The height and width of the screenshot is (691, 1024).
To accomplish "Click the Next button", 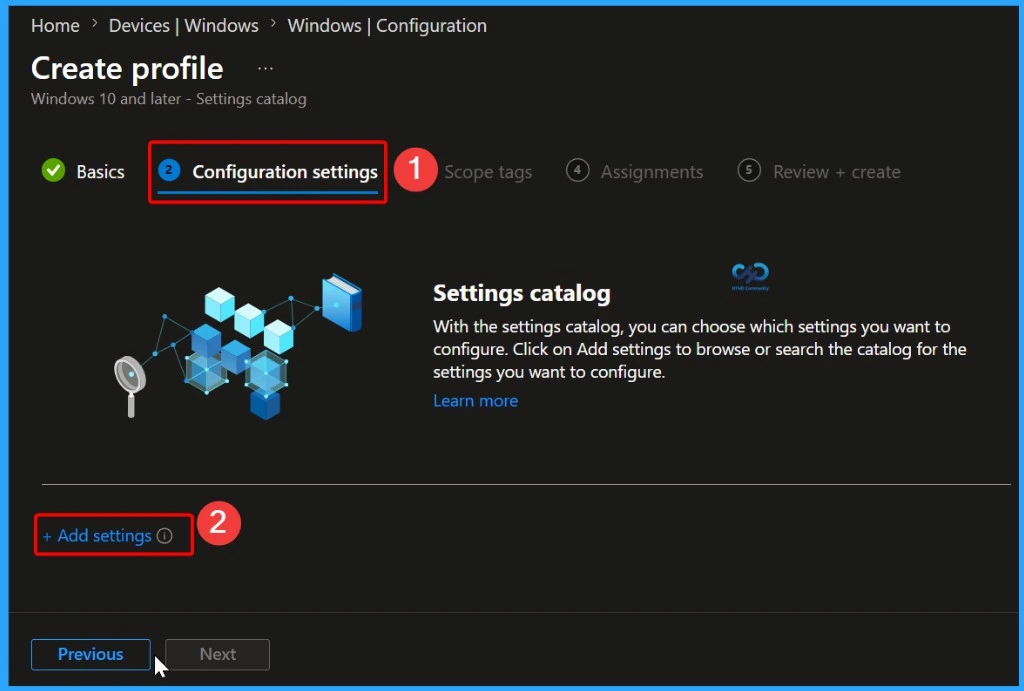I will pyautogui.click(x=217, y=654).
